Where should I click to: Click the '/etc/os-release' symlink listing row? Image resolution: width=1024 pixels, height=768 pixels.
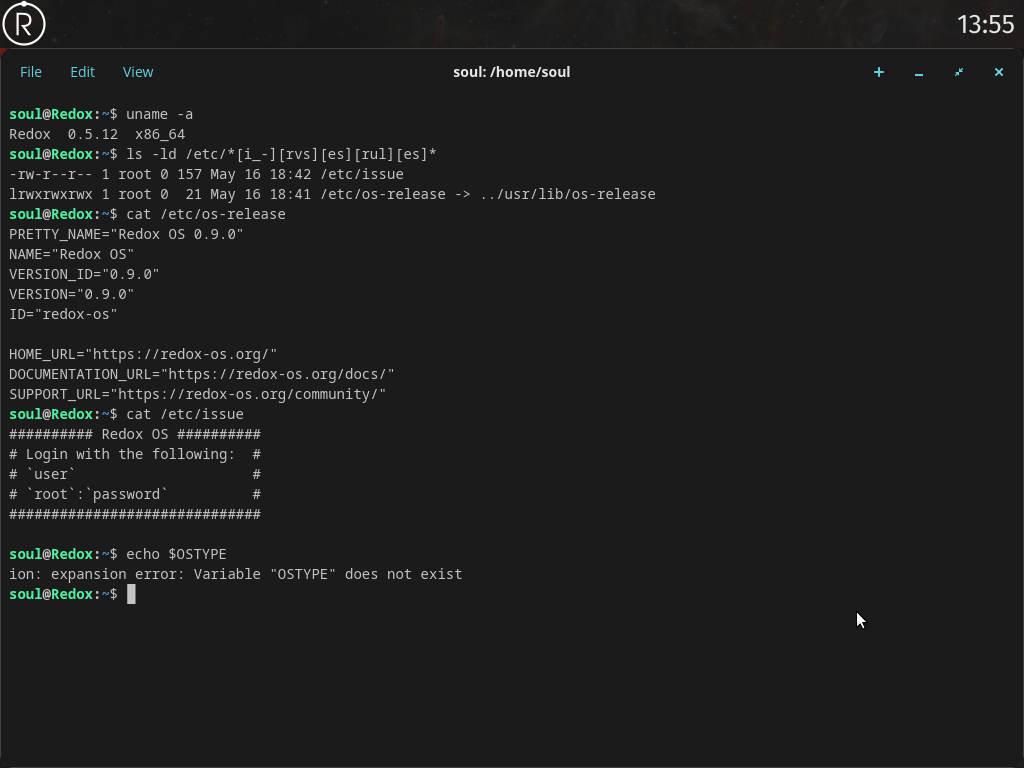point(332,195)
